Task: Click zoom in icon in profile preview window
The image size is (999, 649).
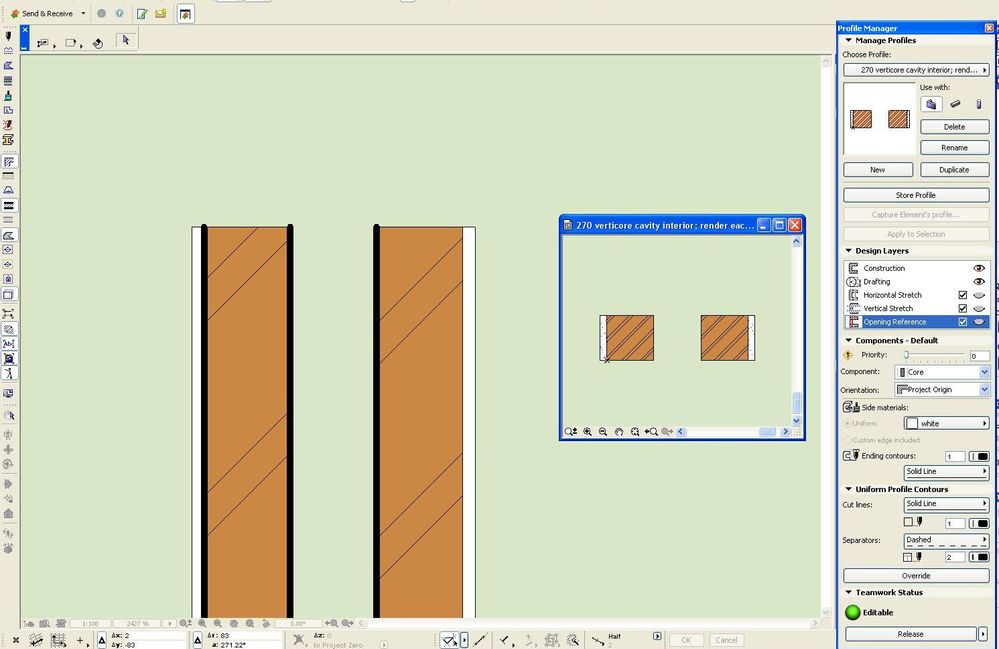Action: (587, 432)
